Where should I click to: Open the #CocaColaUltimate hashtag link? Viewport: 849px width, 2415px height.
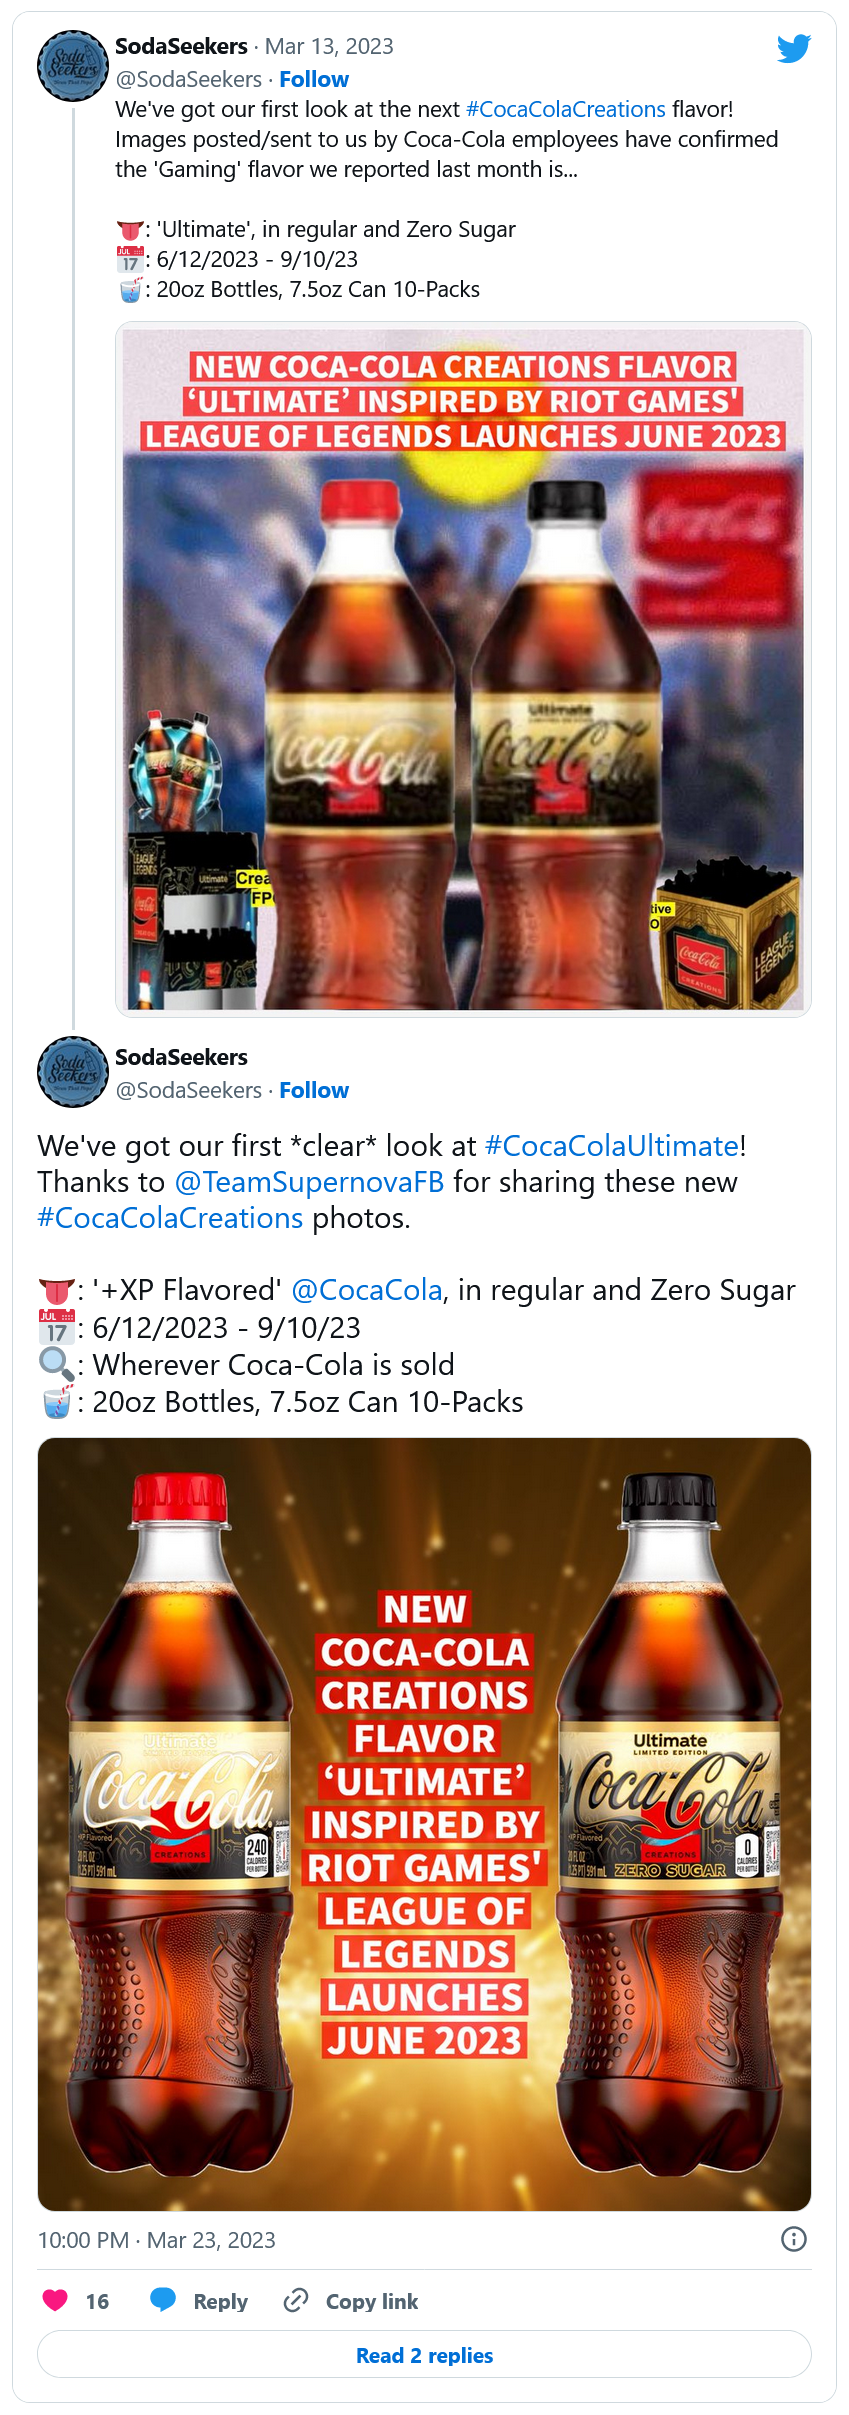point(612,1145)
